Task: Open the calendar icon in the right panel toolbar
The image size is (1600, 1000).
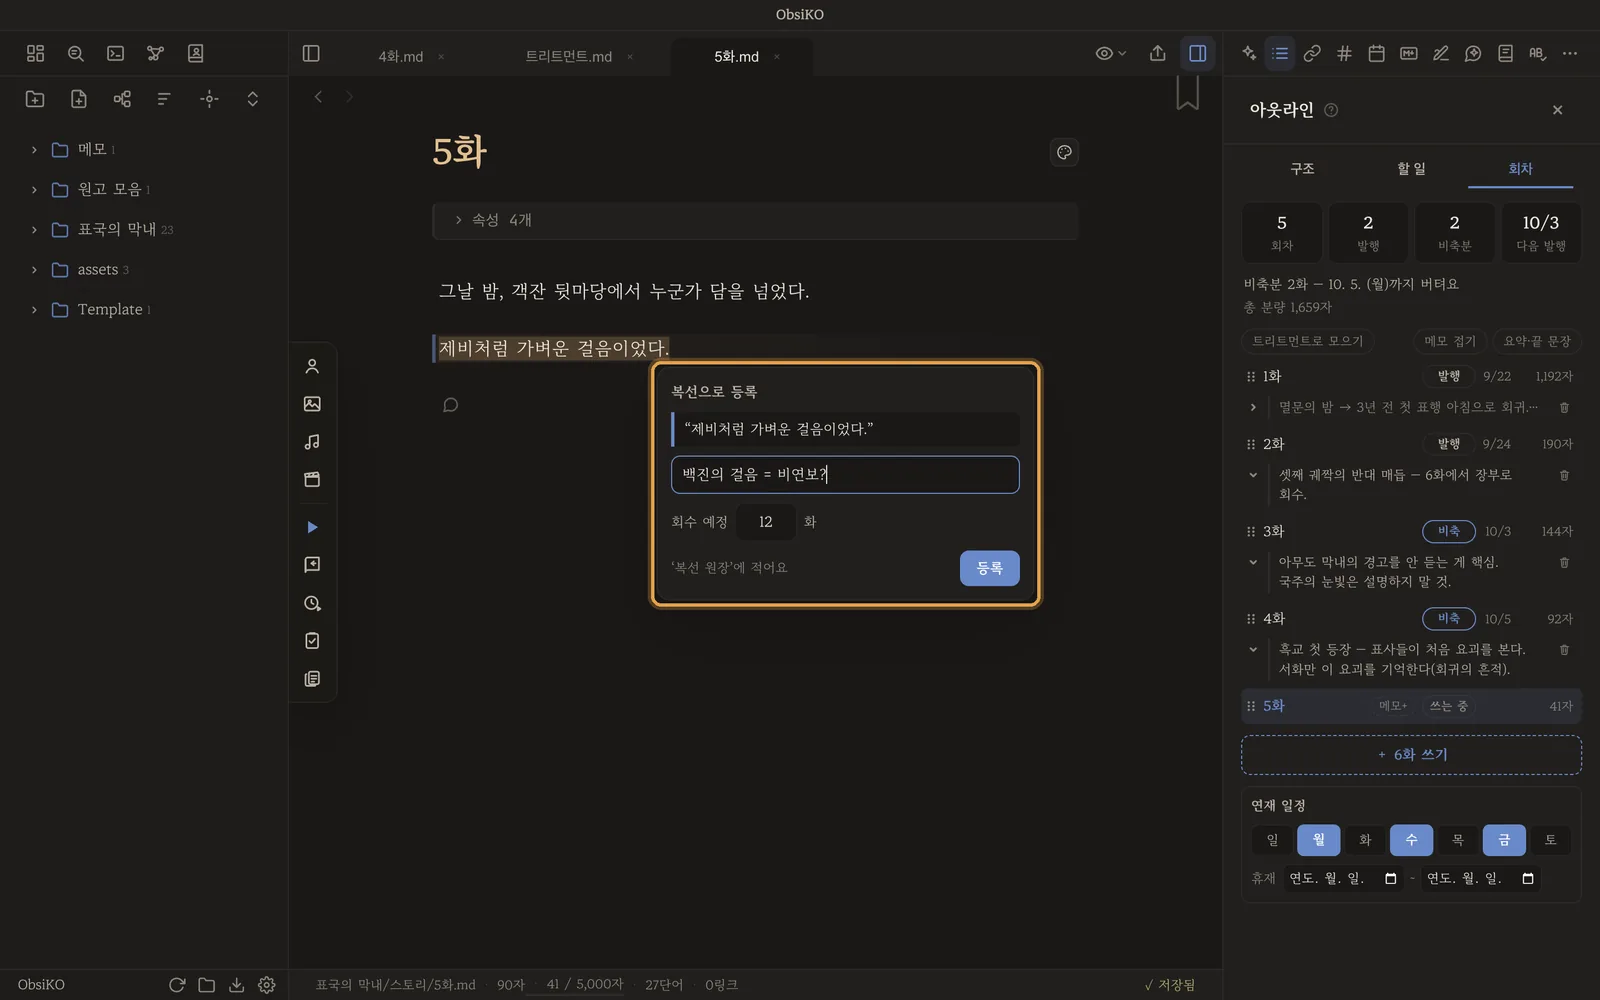Action: pos(1376,54)
